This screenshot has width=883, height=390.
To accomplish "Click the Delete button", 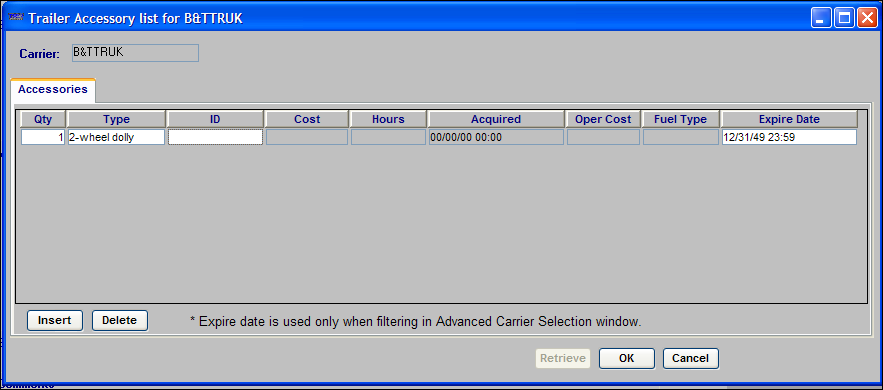I will click(119, 320).
